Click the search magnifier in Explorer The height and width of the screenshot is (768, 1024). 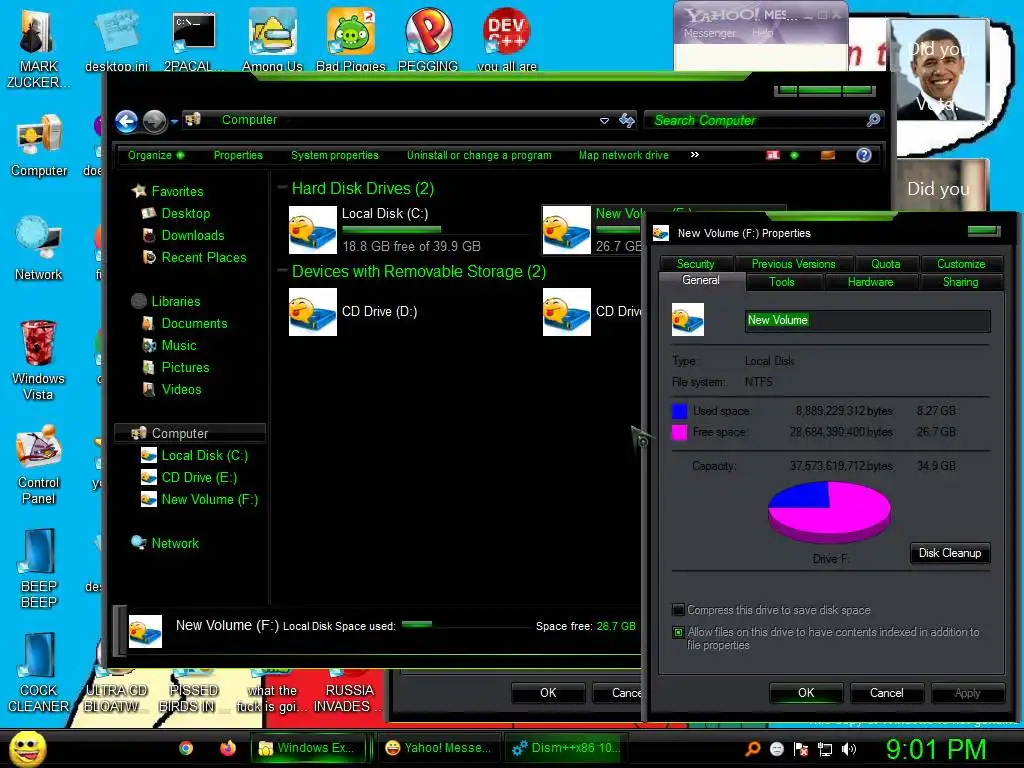[873, 120]
